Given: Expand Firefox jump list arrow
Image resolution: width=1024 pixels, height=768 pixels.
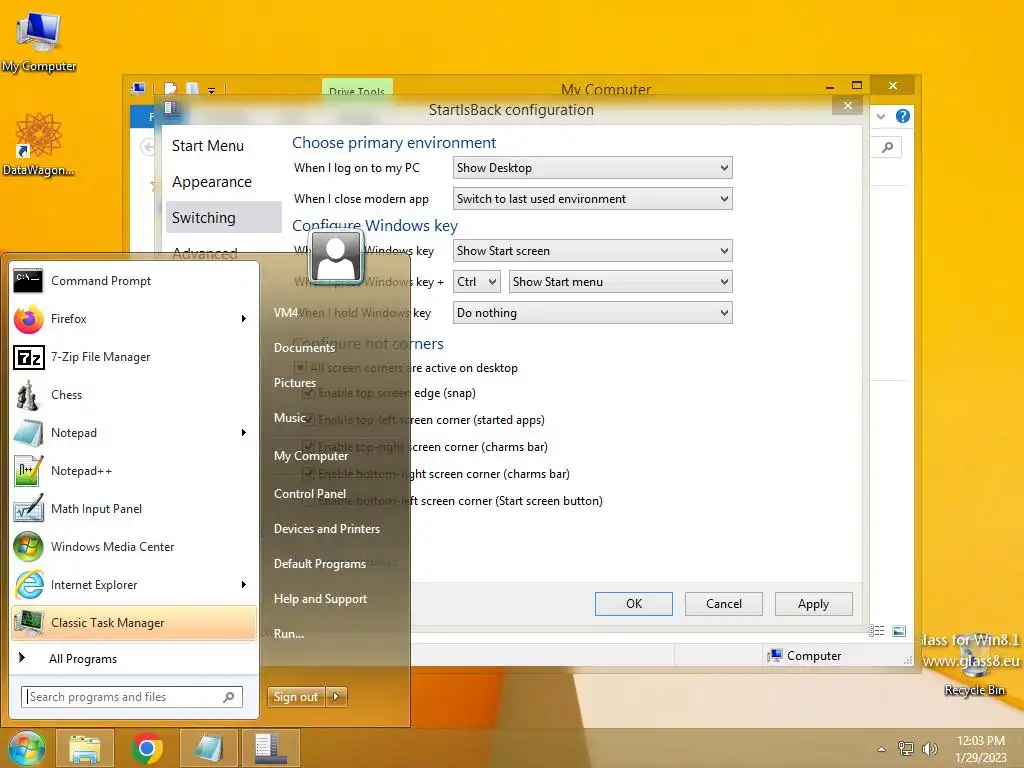Looking at the screenshot, I should coord(244,319).
